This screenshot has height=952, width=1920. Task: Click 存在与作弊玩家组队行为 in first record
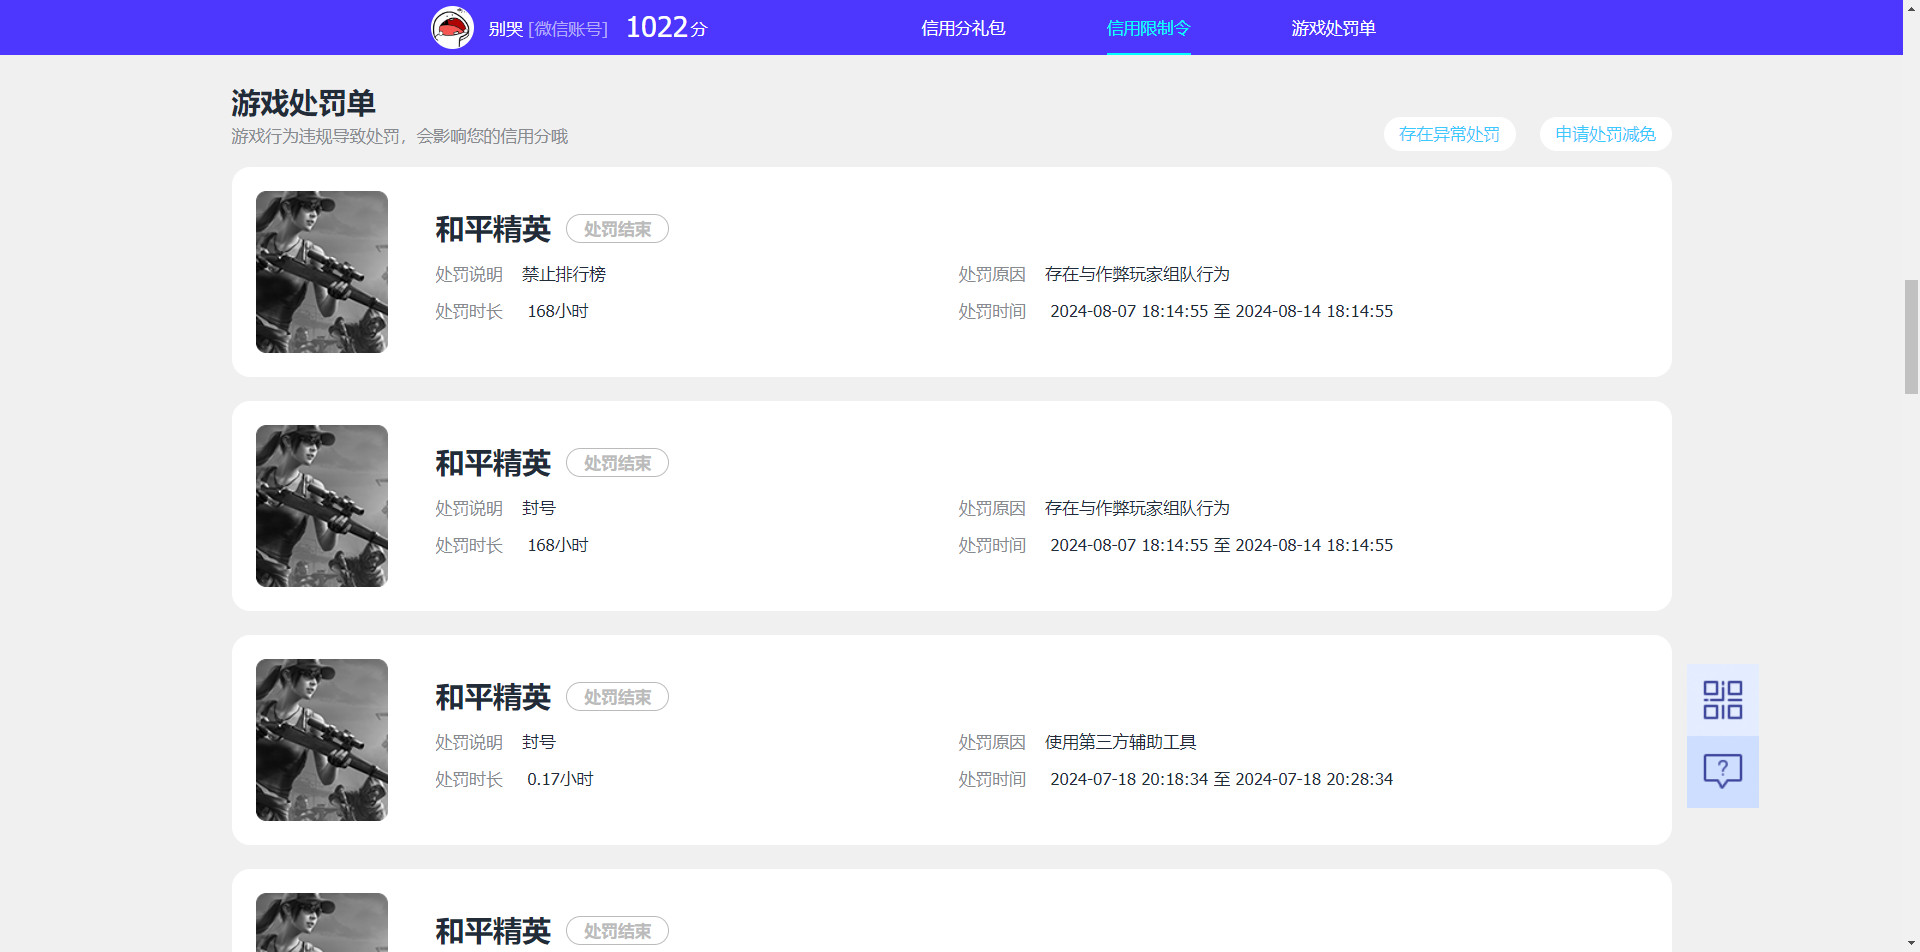(1137, 274)
